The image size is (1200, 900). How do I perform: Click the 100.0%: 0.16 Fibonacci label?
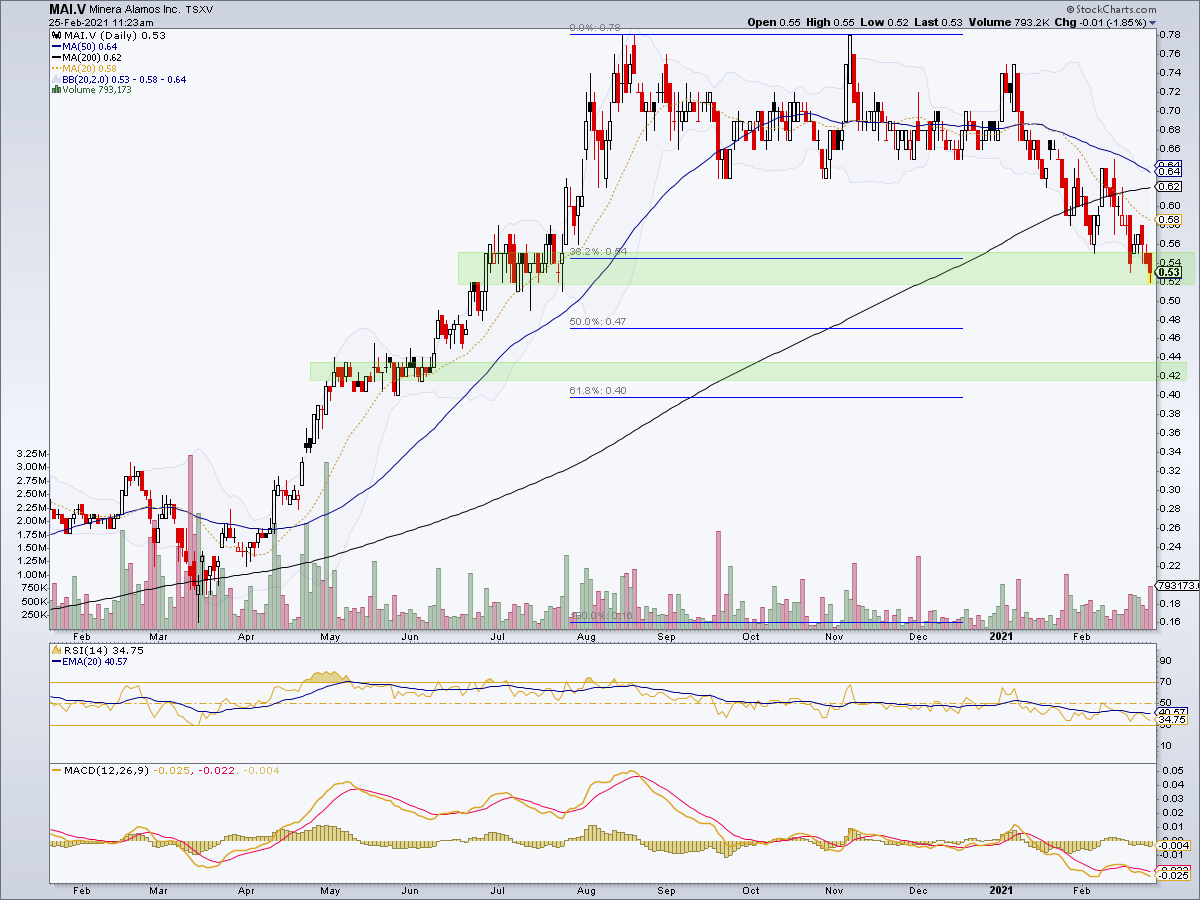(600, 616)
